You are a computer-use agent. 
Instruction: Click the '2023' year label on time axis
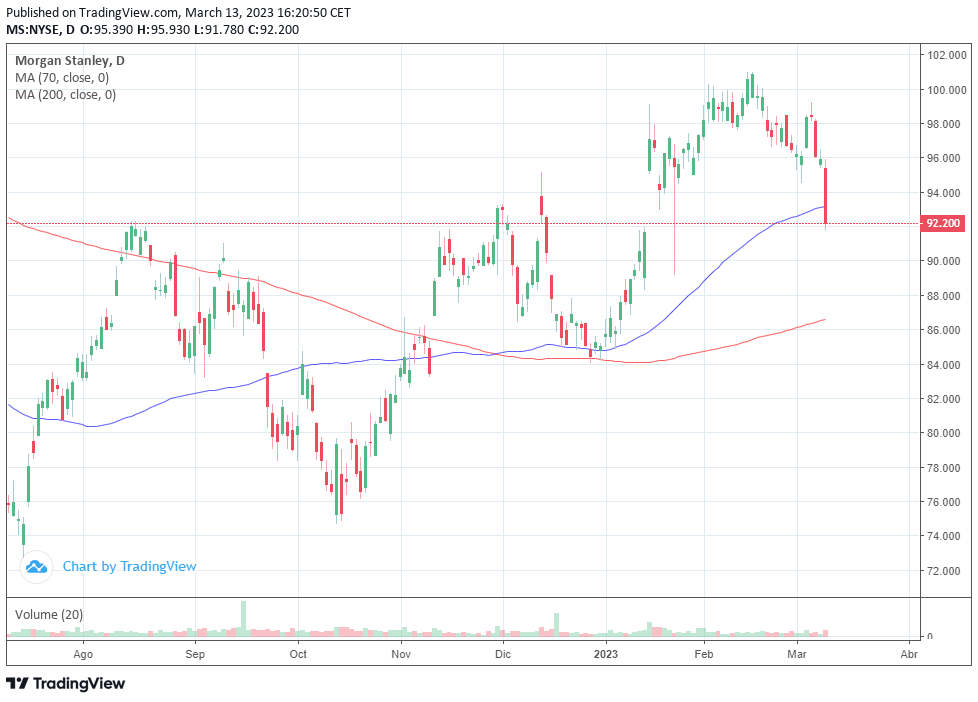pyautogui.click(x=606, y=654)
